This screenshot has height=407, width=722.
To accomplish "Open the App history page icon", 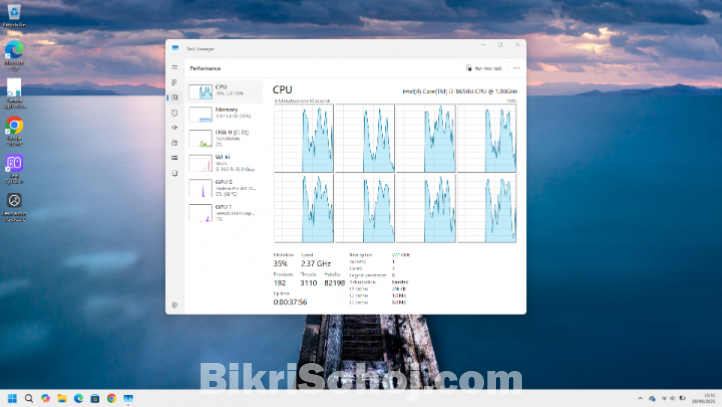I will (174, 113).
